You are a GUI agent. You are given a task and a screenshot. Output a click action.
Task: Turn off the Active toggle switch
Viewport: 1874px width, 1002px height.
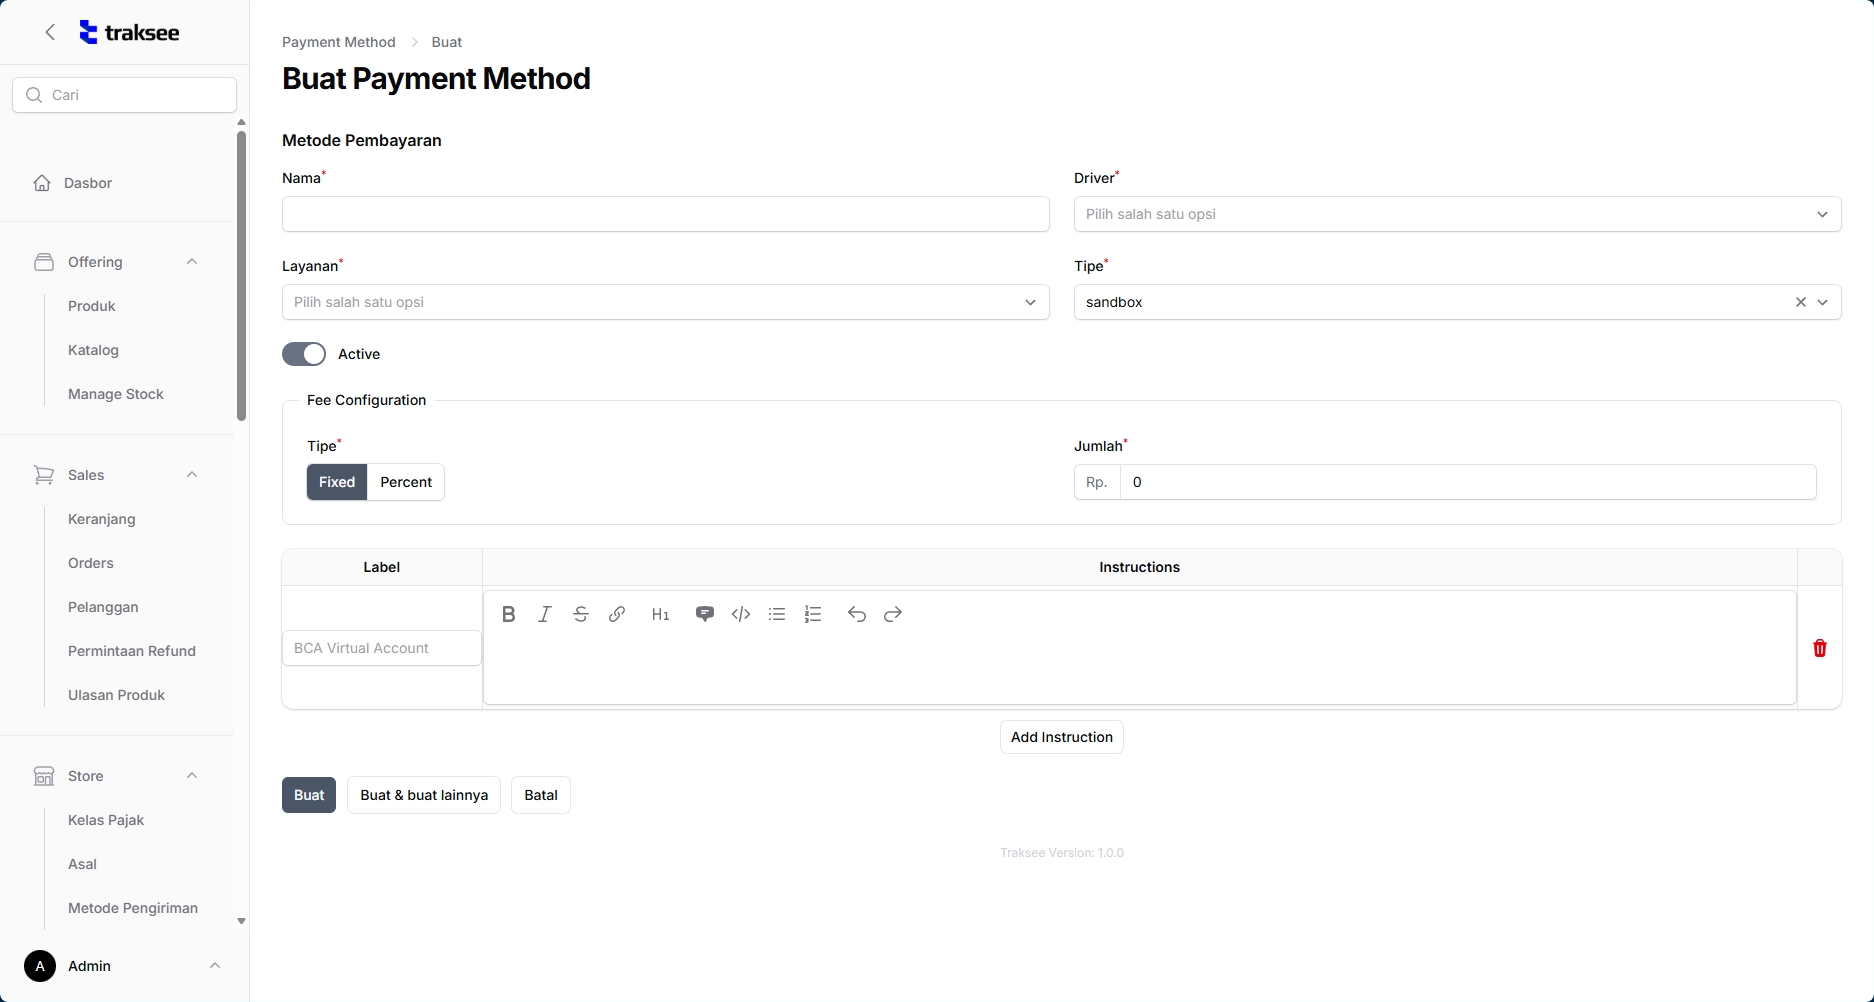coord(304,354)
